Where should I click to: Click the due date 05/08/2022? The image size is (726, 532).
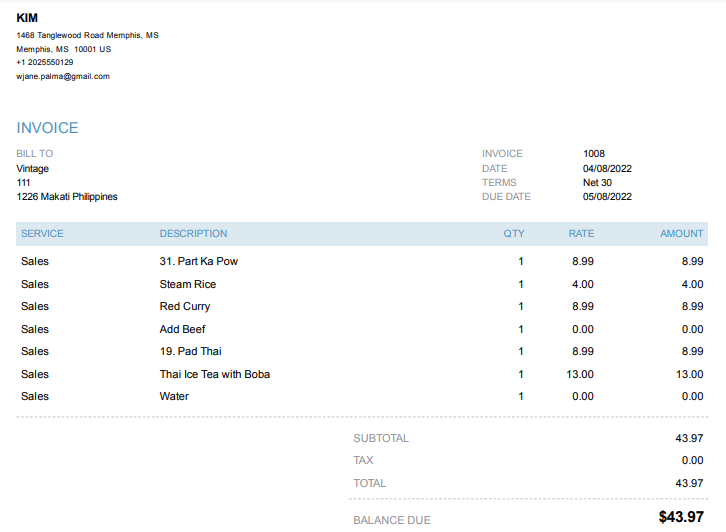point(607,197)
